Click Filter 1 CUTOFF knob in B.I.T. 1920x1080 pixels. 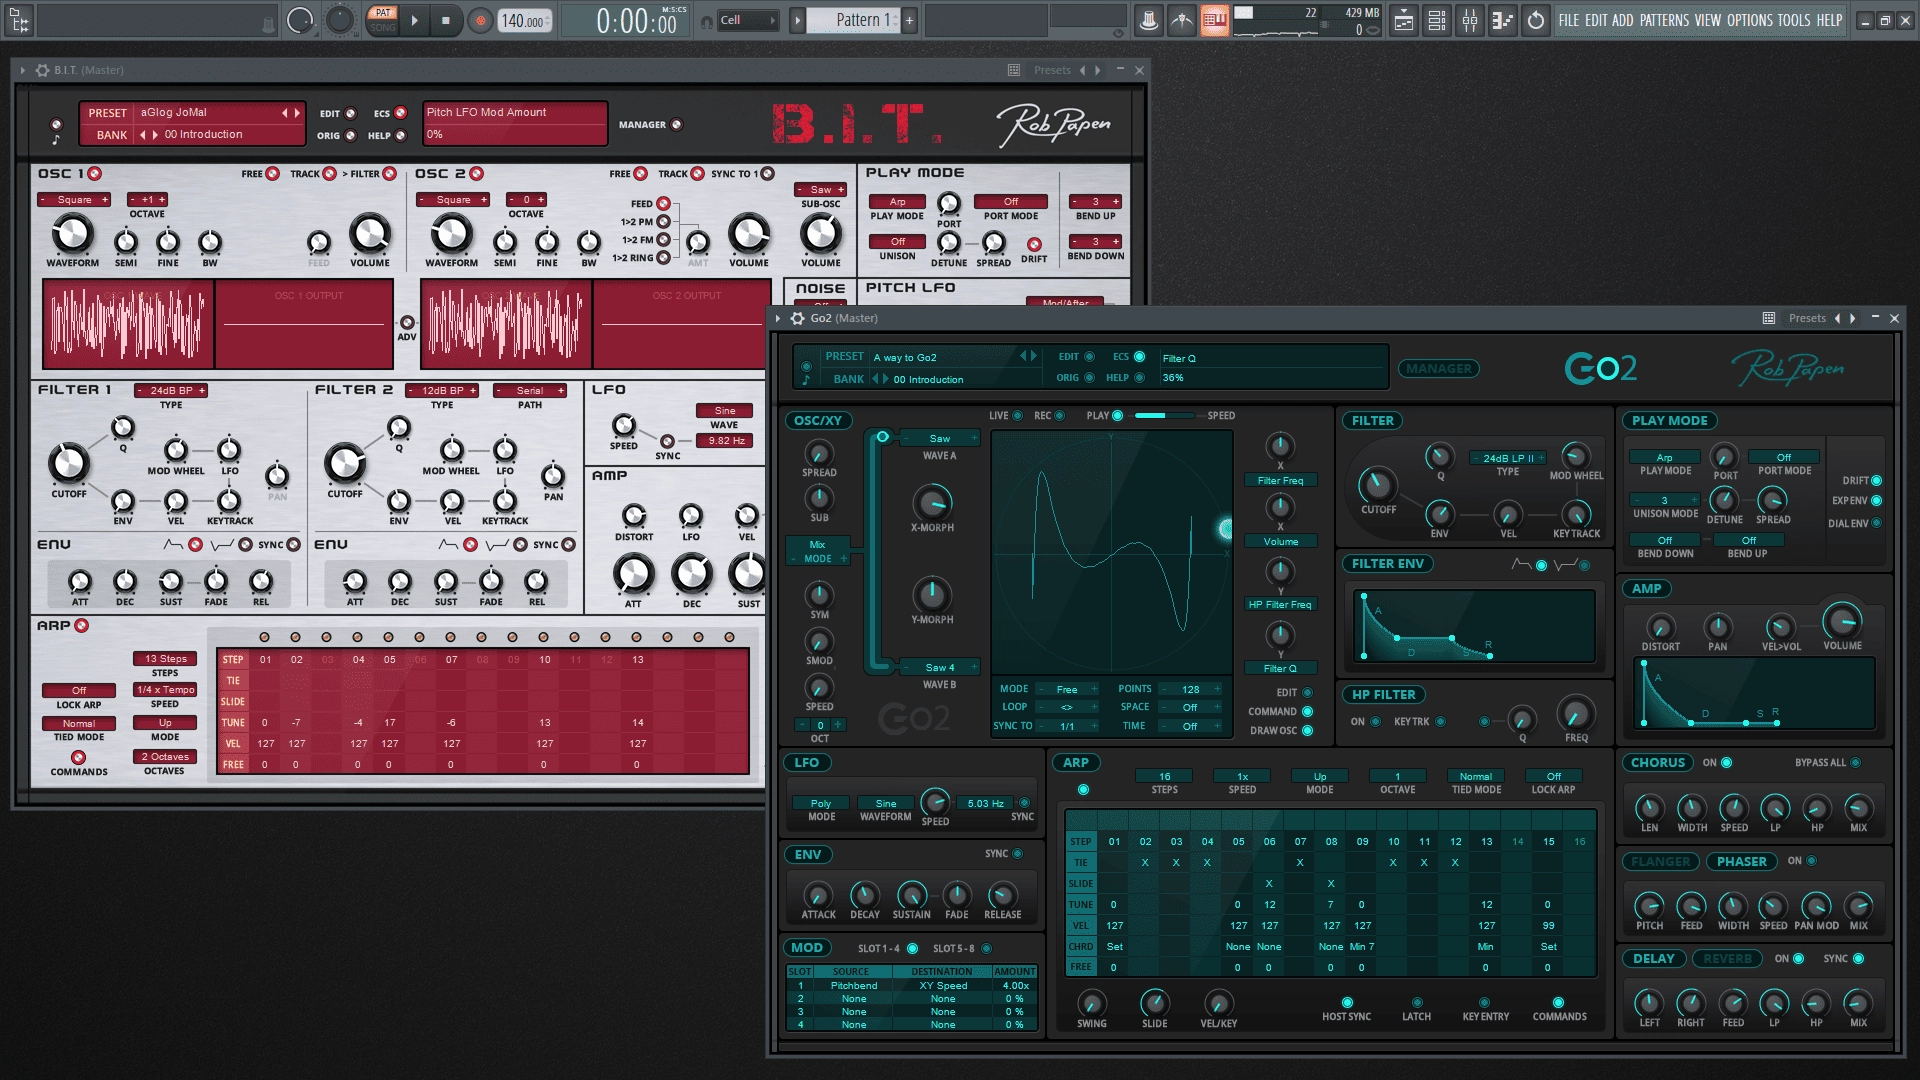[69, 464]
